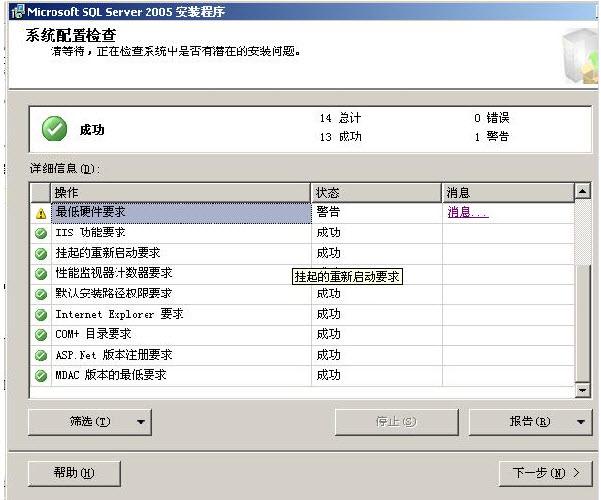601x500 pixels.
Task: Click the 14 总计 summary text
Action: click(x=340, y=118)
